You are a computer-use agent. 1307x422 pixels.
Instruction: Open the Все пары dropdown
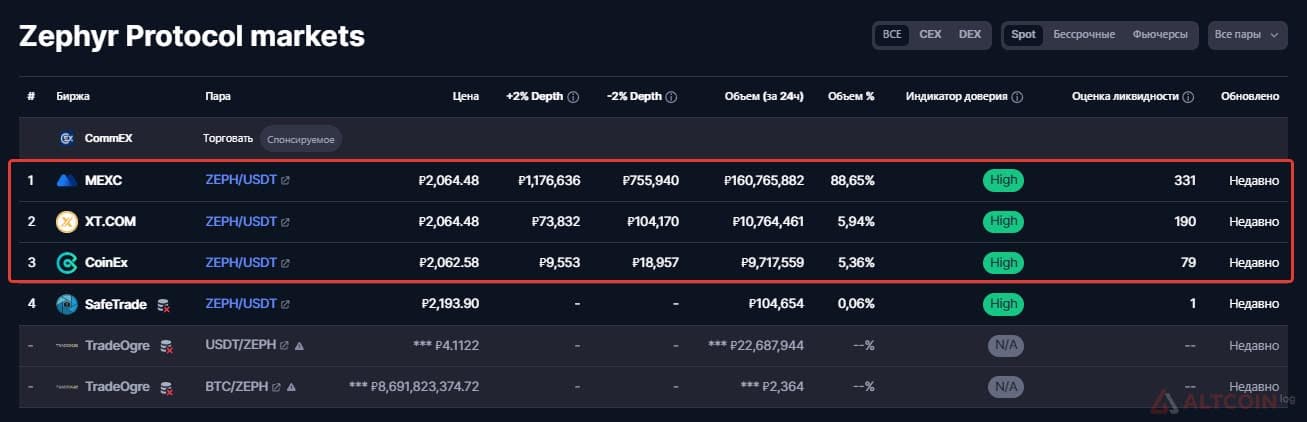[1247, 35]
